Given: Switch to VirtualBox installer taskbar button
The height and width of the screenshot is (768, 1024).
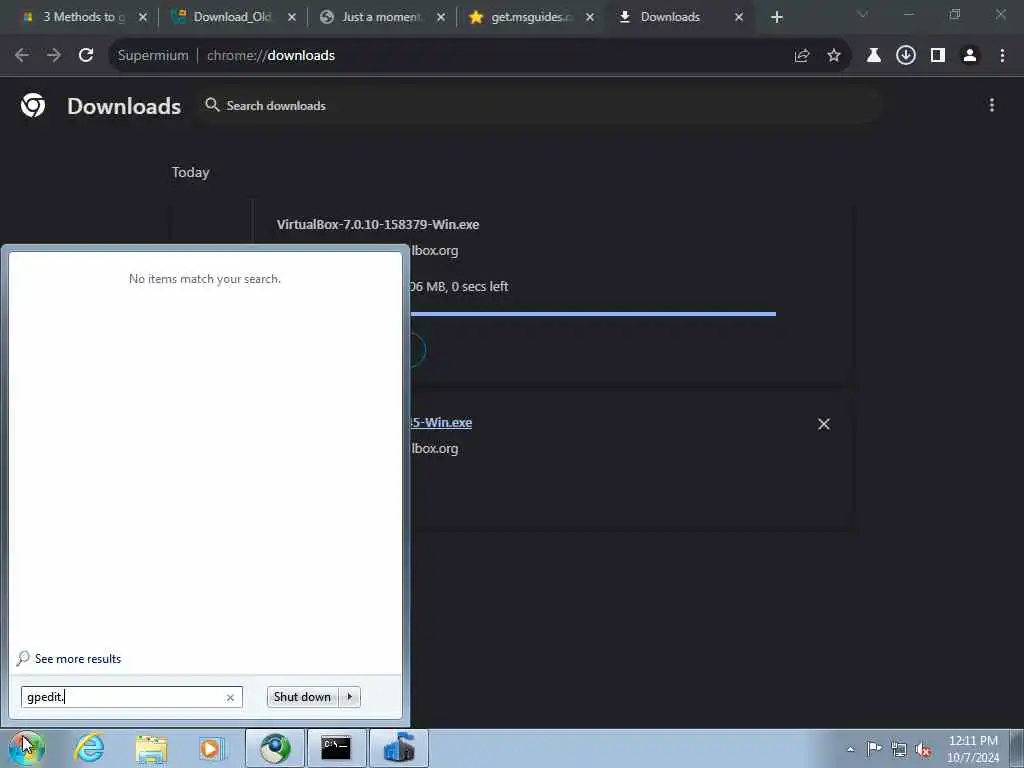Looking at the screenshot, I should point(398,748).
